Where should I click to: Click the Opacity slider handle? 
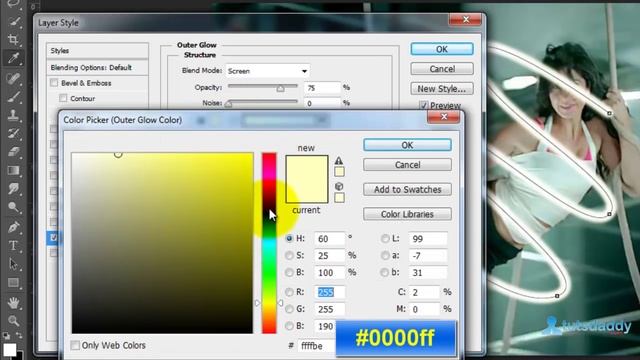[280, 88]
